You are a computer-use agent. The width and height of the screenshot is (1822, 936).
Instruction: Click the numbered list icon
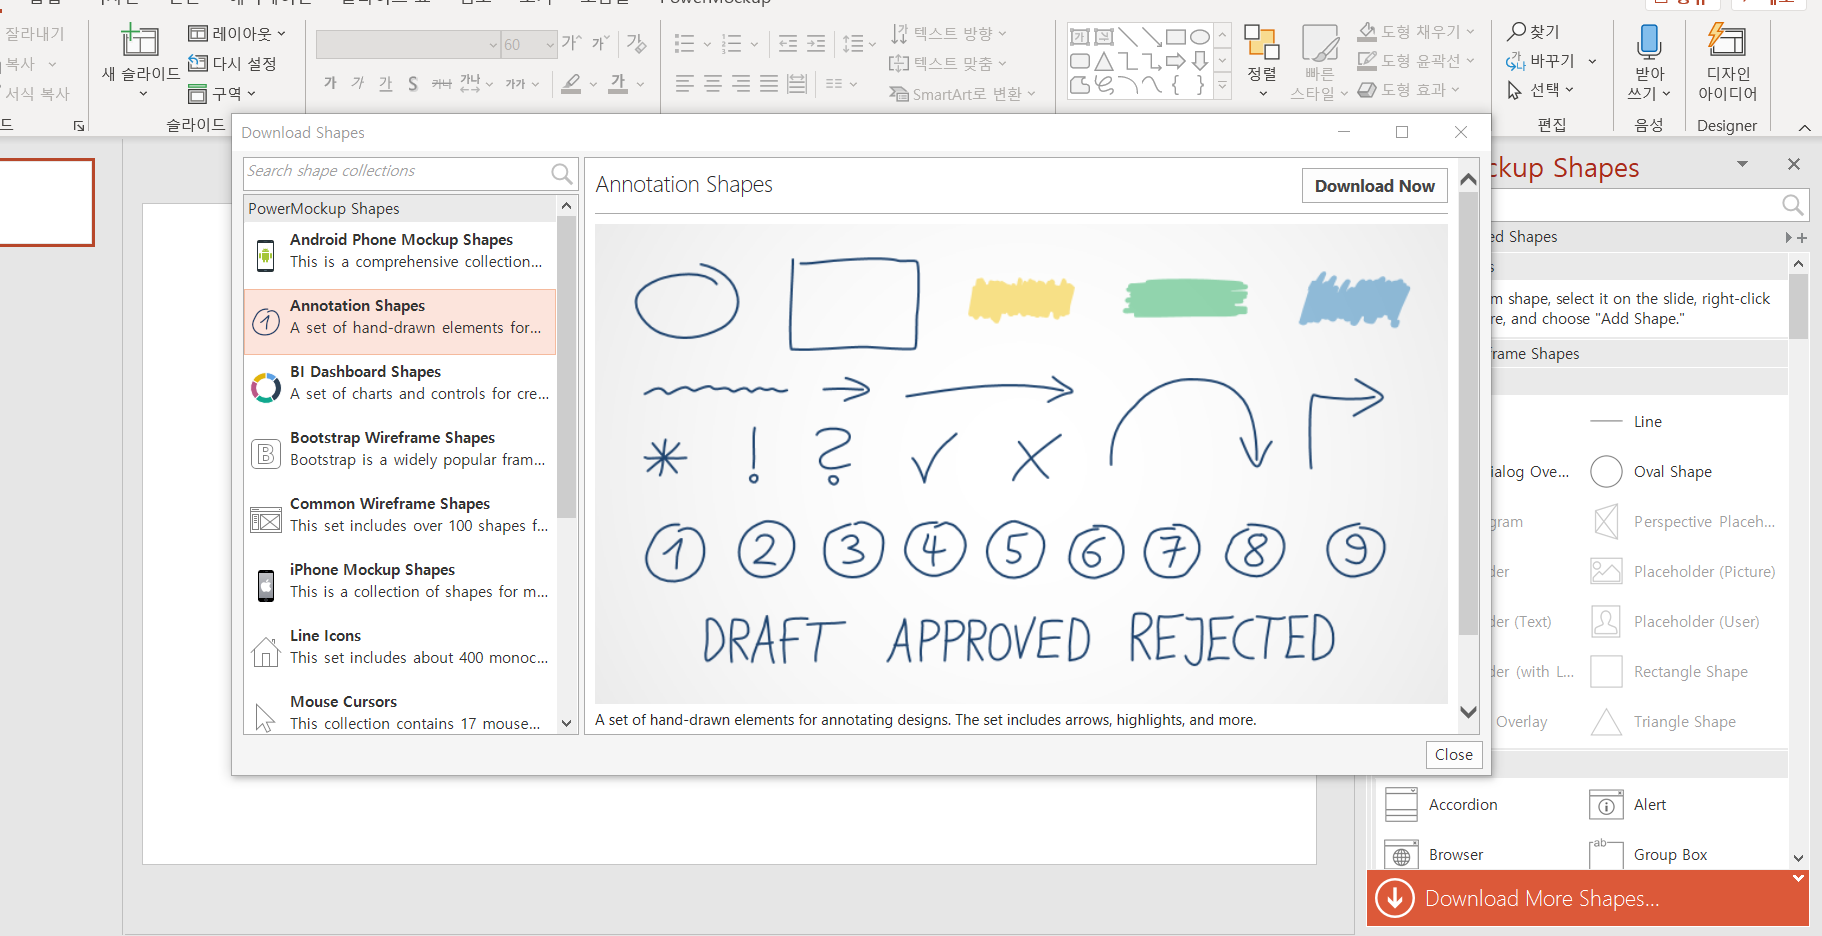pyautogui.click(x=731, y=43)
